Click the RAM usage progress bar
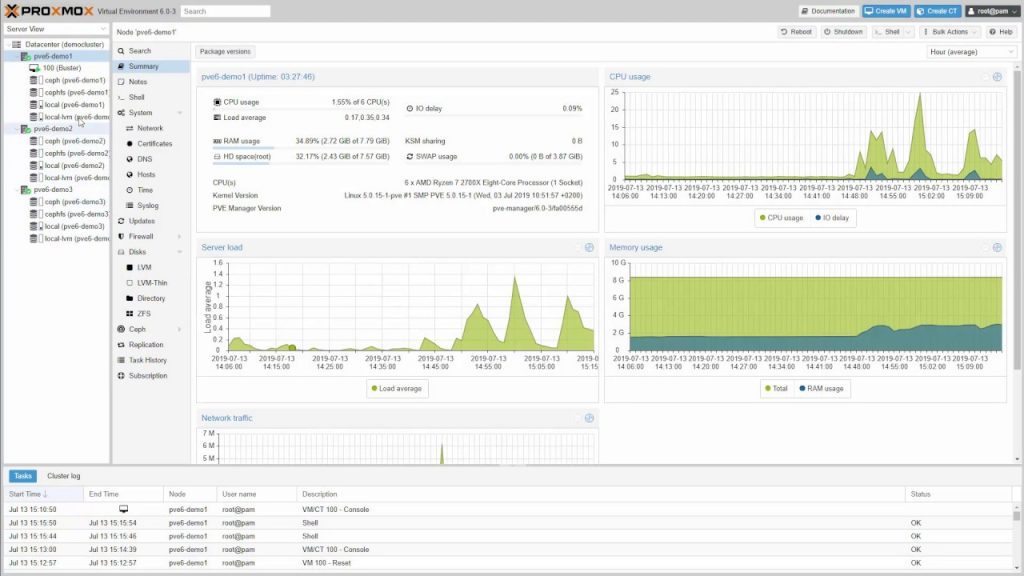Screen dimensions: 1024x576 (x=243, y=148)
